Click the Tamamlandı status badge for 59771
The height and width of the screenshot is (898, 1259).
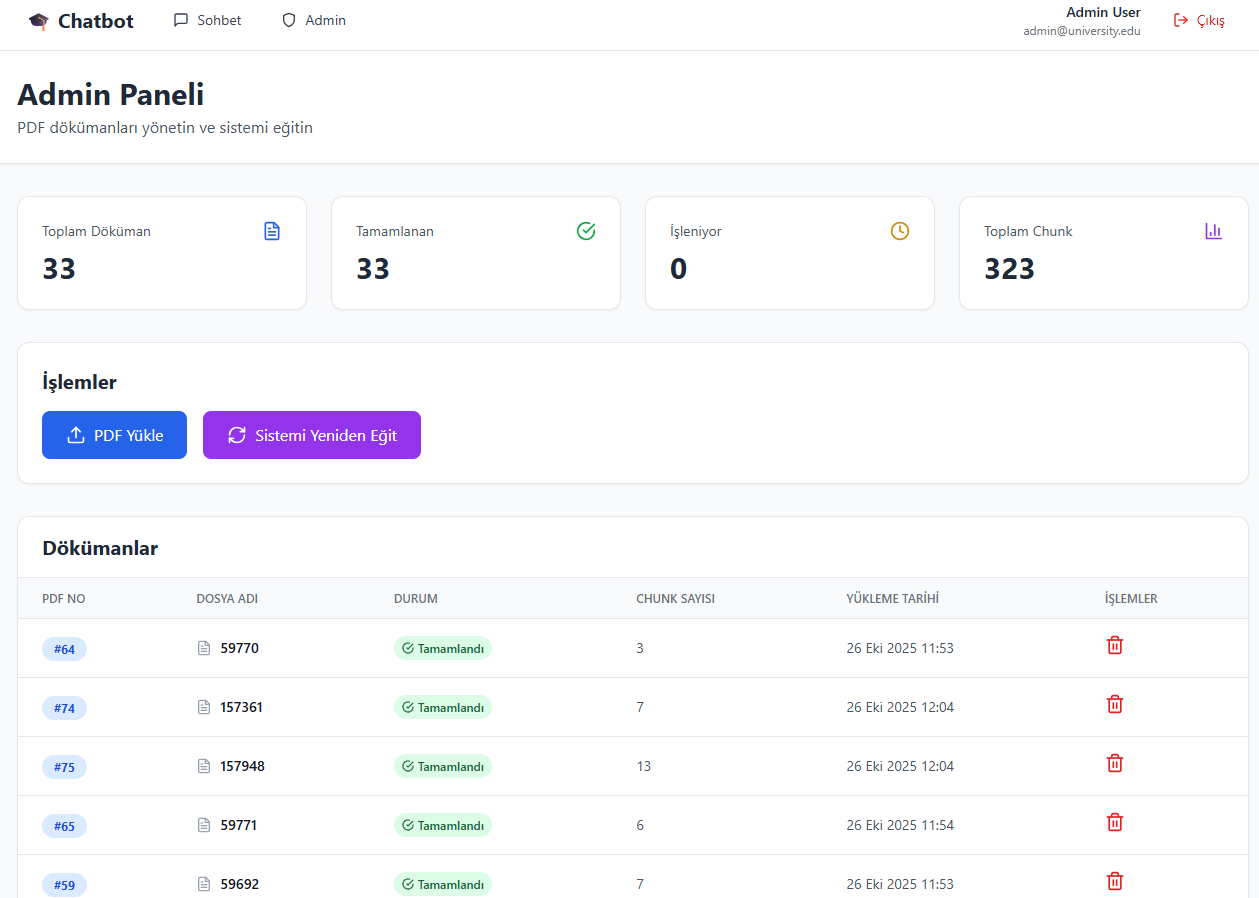pos(443,826)
